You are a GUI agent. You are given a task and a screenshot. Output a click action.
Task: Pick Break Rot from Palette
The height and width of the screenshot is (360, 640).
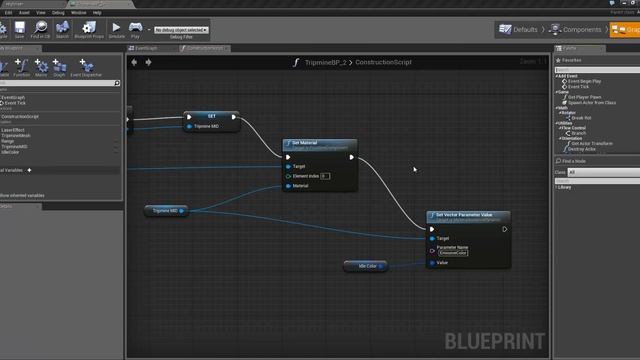[581, 118]
